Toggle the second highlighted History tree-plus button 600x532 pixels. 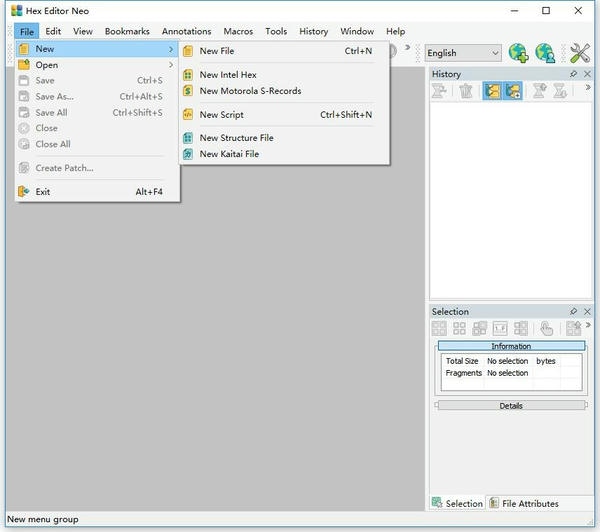[x=513, y=91]
